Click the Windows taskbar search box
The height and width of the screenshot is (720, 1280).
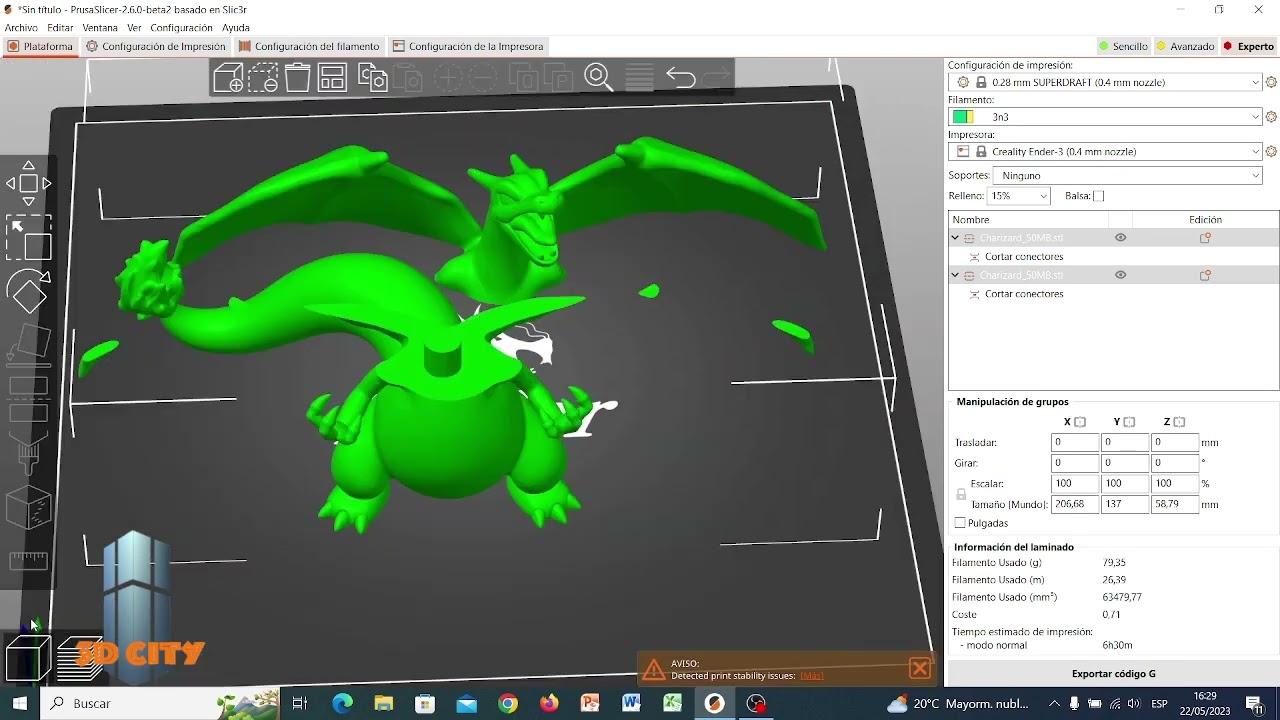[160, 703]
